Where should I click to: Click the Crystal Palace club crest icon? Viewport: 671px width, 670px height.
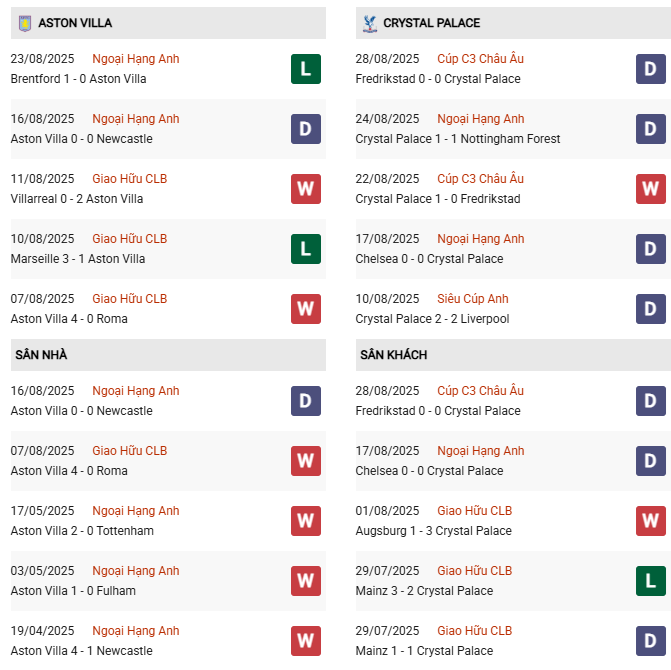369,22
